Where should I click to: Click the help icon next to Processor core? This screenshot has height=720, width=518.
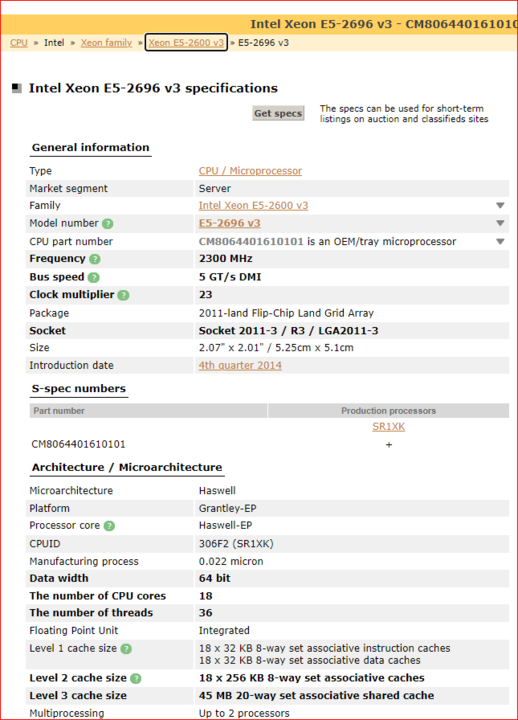[x=109, y=526]
